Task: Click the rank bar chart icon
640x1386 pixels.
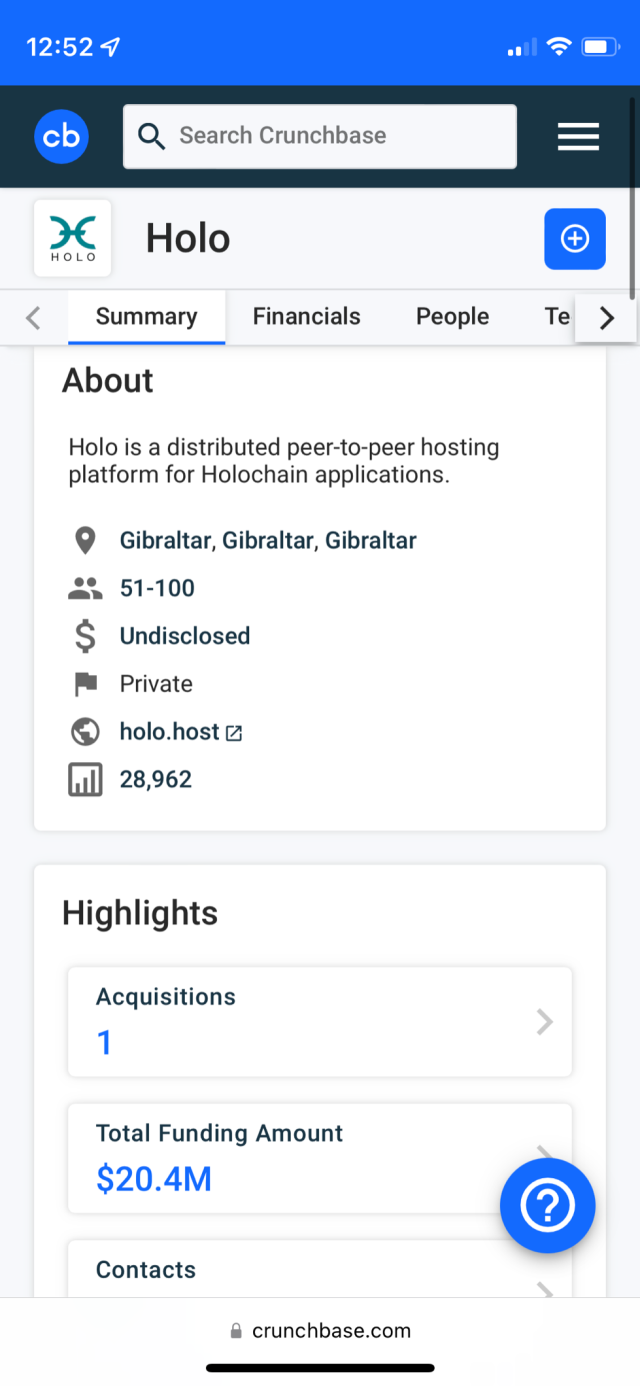Action: (85, 780)
